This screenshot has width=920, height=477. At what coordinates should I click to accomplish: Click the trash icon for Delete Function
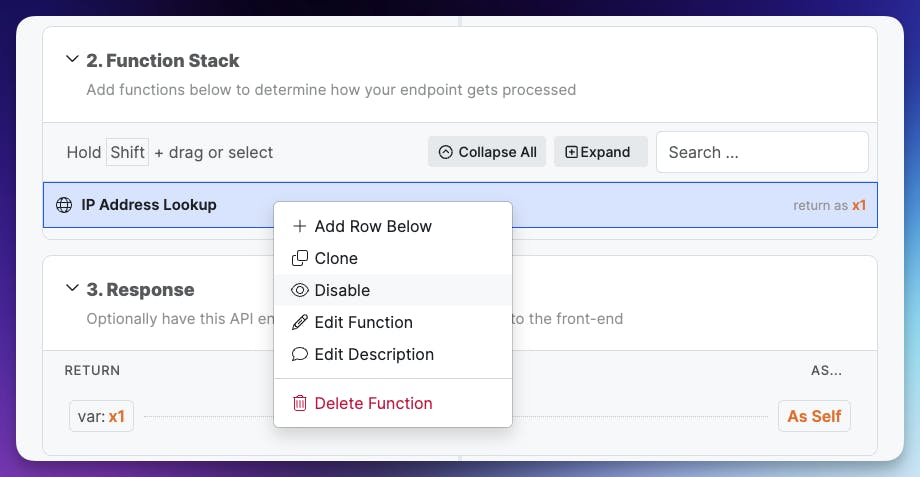click(x=299, y=403)
